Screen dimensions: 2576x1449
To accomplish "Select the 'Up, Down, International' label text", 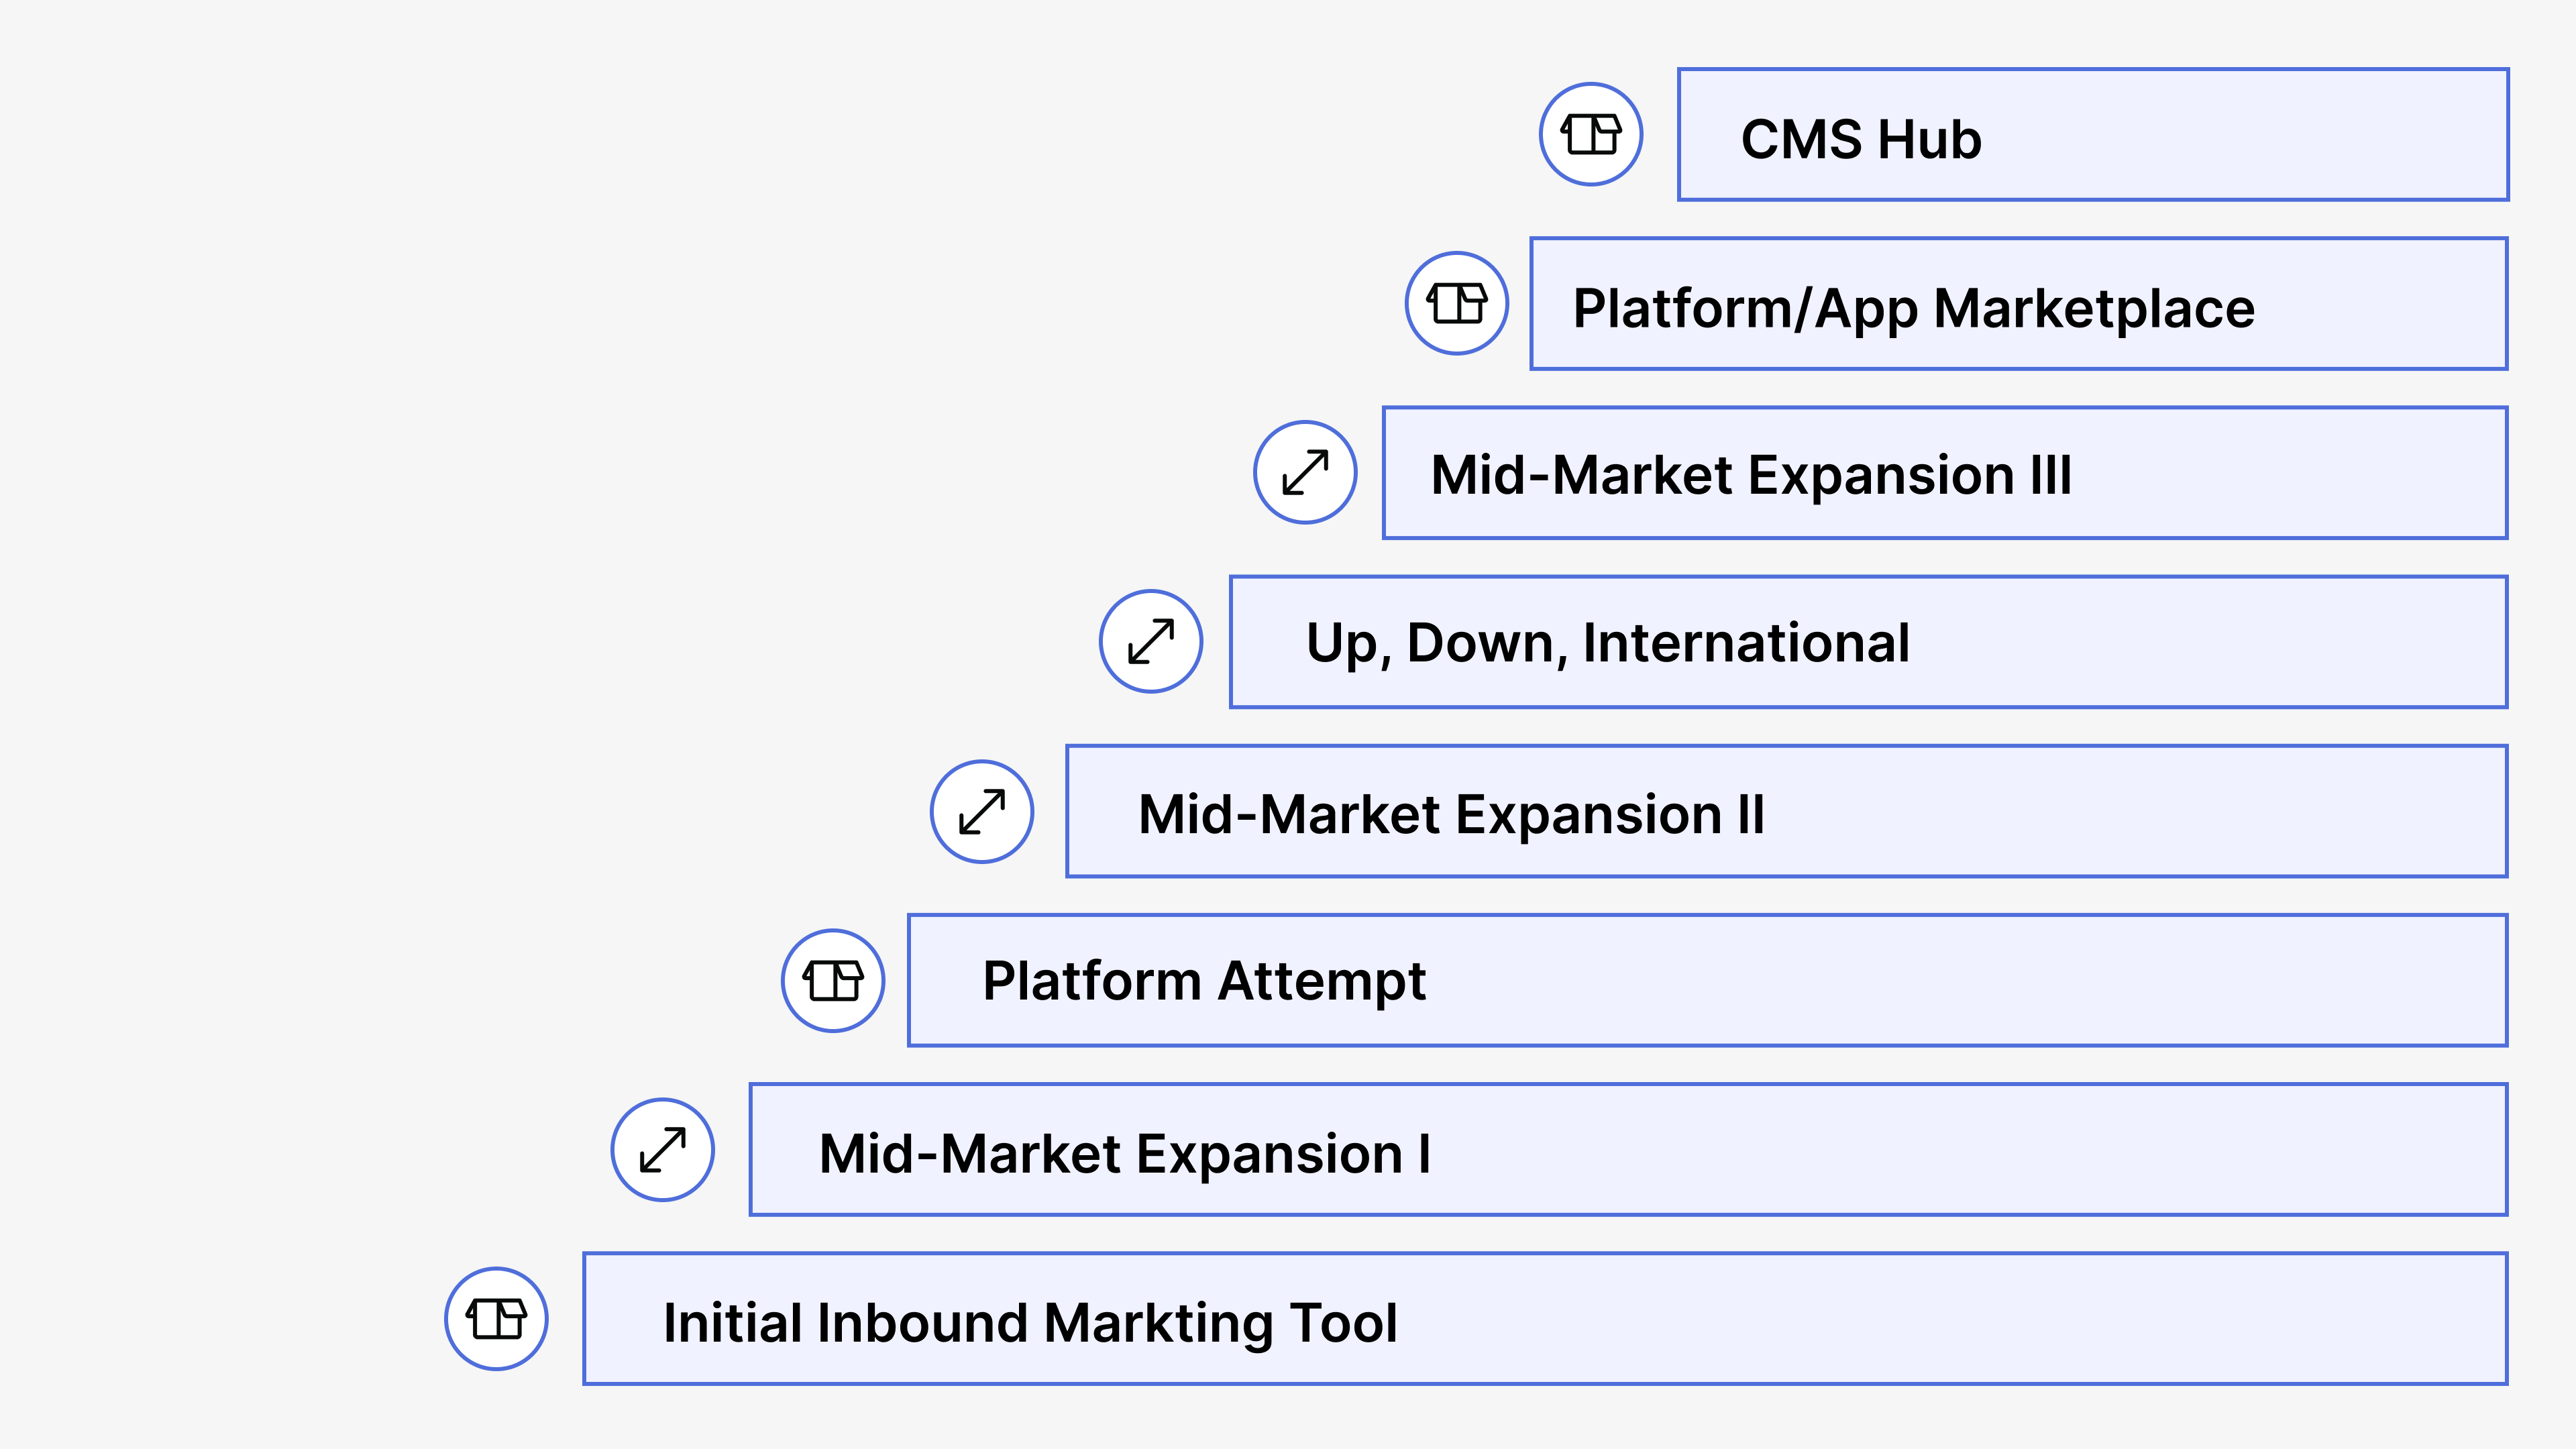I will (1608, 643).
